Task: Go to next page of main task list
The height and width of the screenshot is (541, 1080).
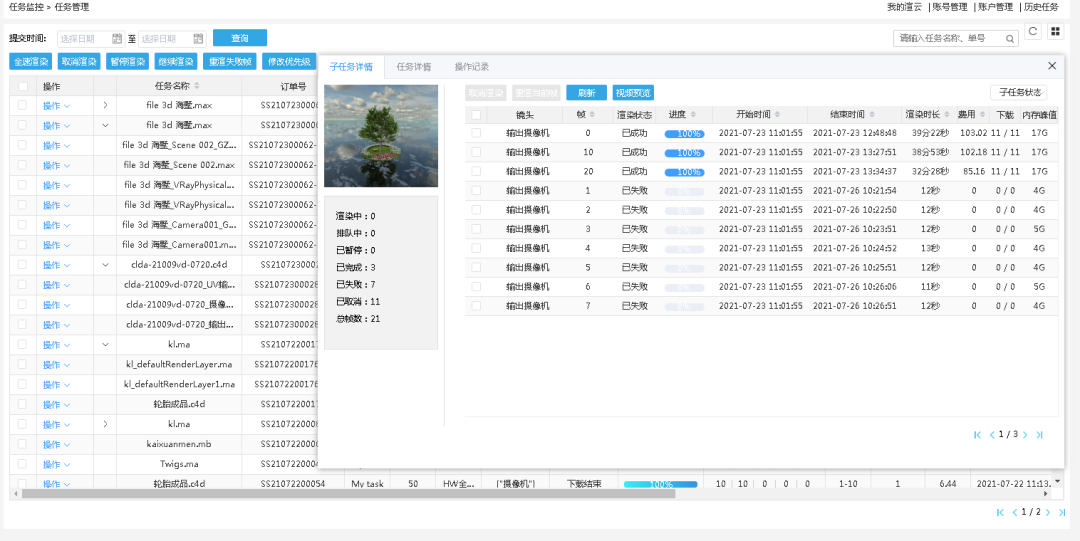Action: 1048,512
